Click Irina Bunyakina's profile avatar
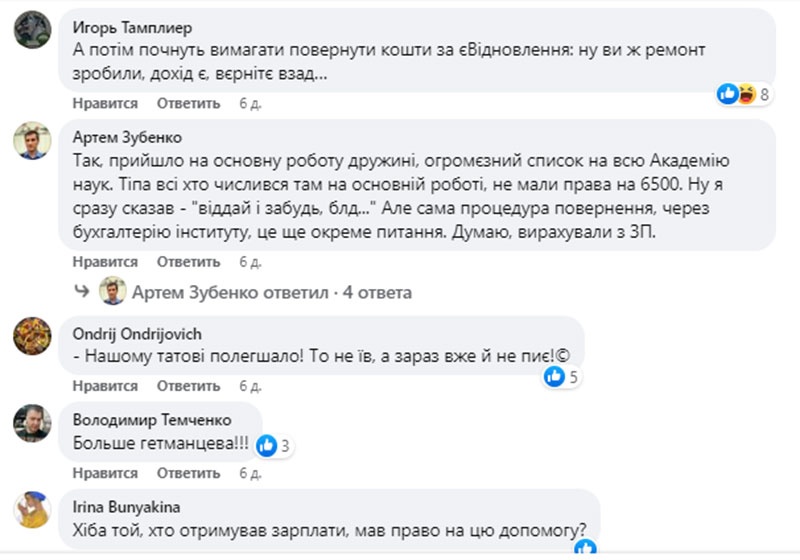800x560 pixels. point(32,509)
